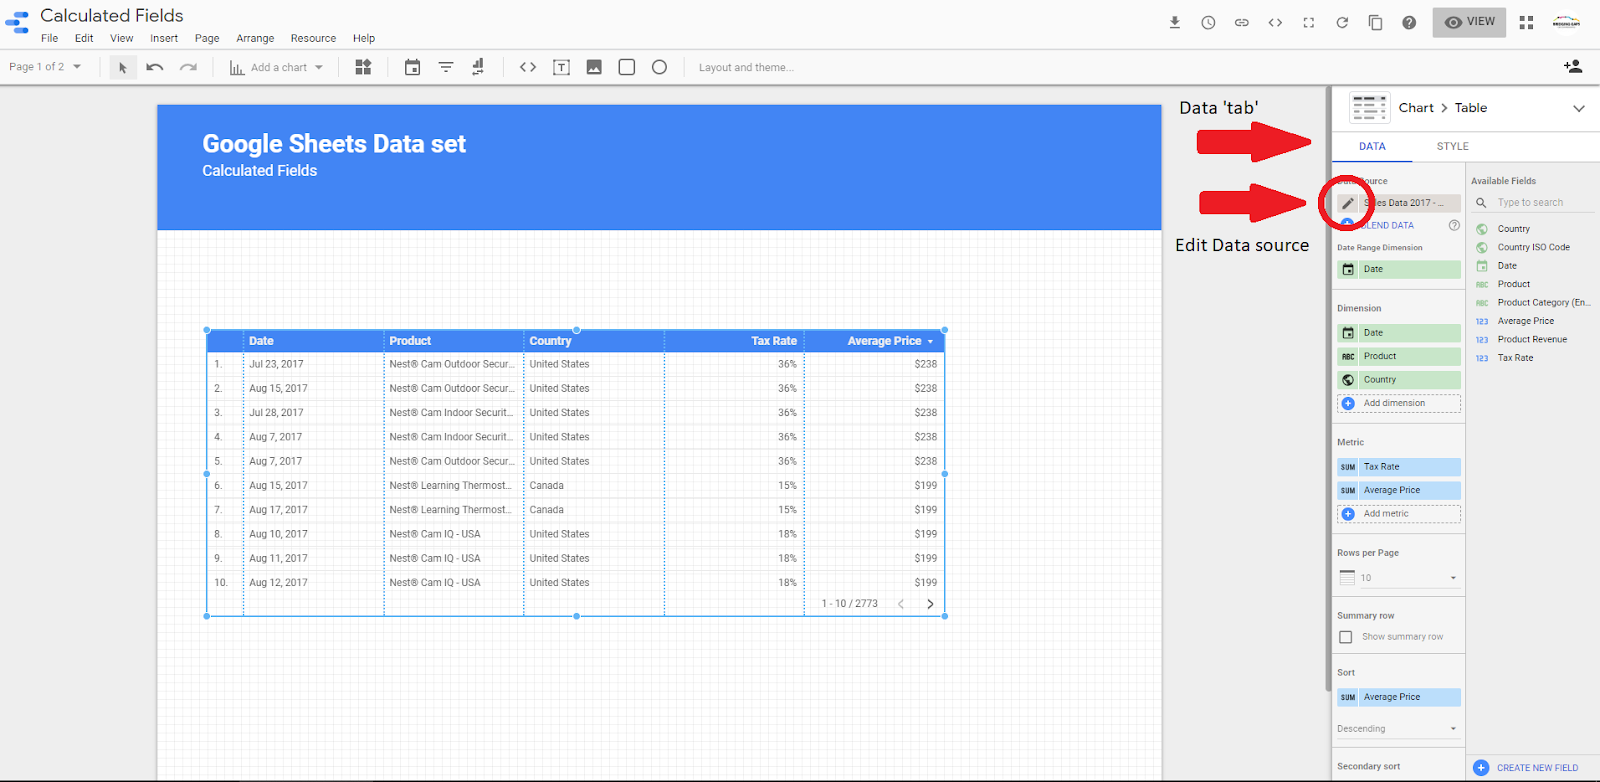This screenshot has height=782, width=1600.
Task: Open the File menu
Action: [50, 38]
